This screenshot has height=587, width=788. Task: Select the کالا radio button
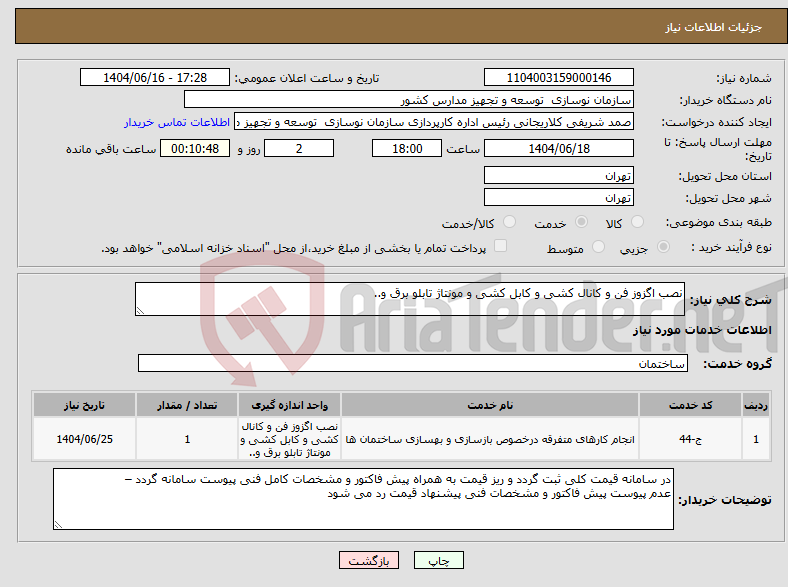tap(637, 222)
